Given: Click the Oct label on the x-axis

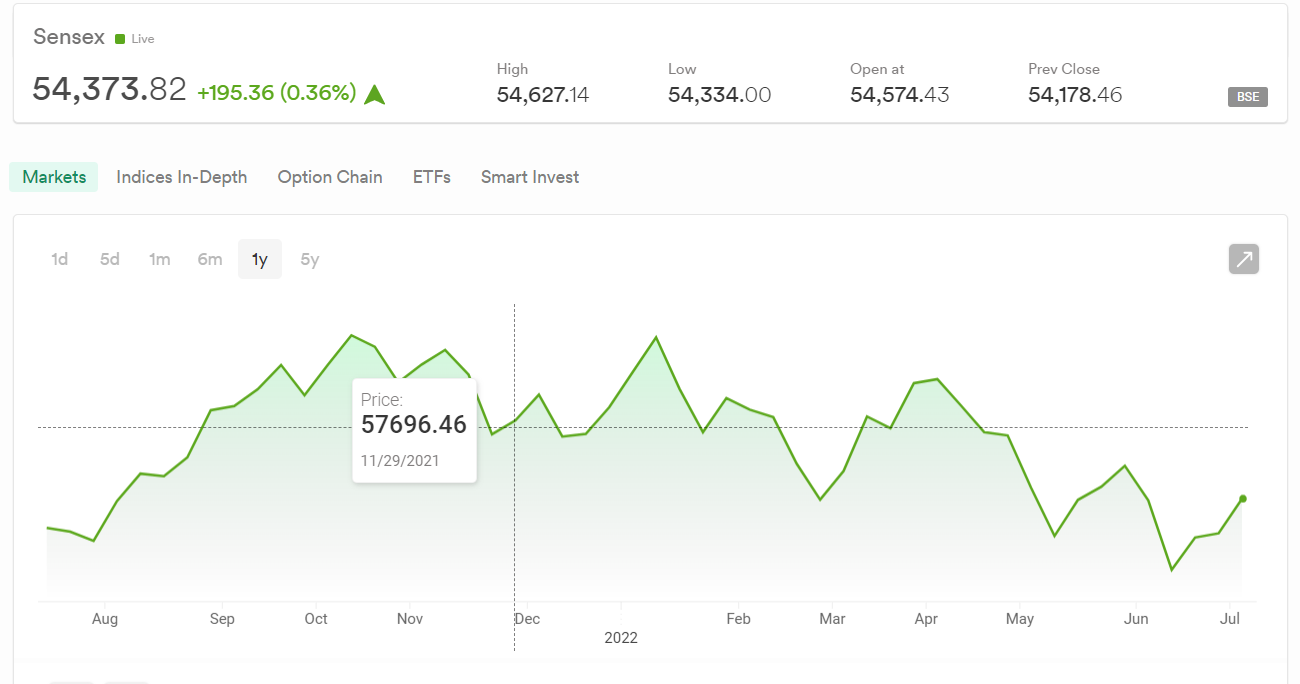Looking at the screenshot, I should tap(316, 619).
